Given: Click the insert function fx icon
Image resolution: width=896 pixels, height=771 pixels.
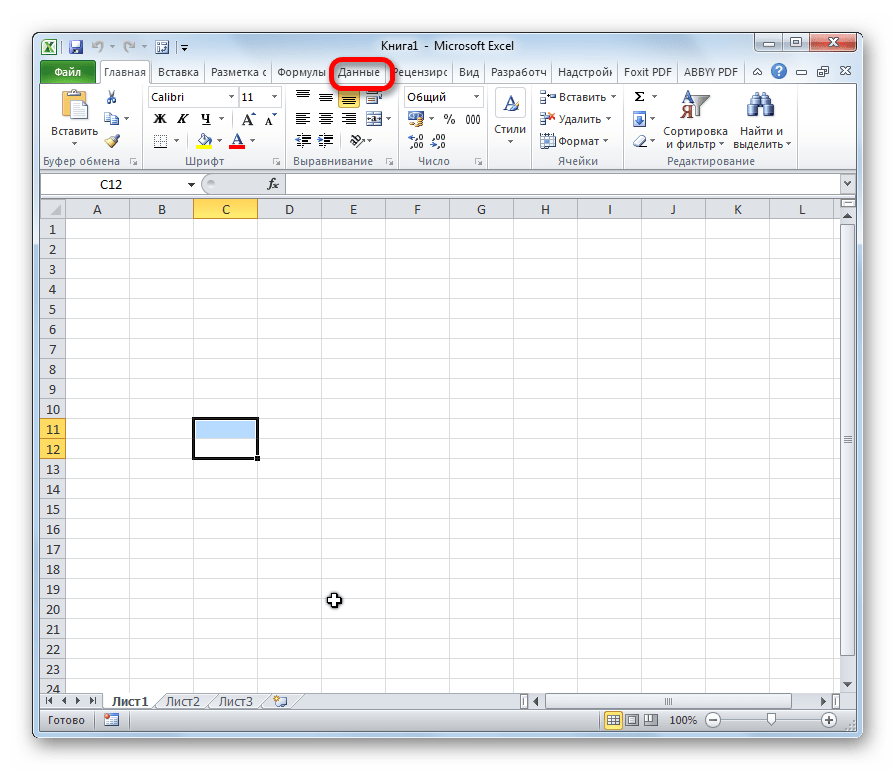Looking at the screenshot, I should (273, 184).
